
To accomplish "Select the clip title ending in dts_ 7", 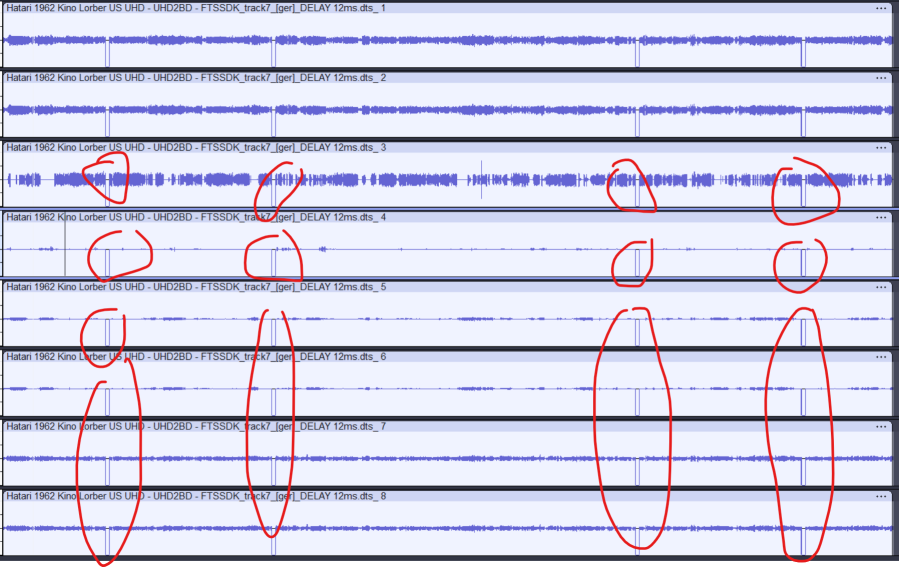I will [196, 427].
